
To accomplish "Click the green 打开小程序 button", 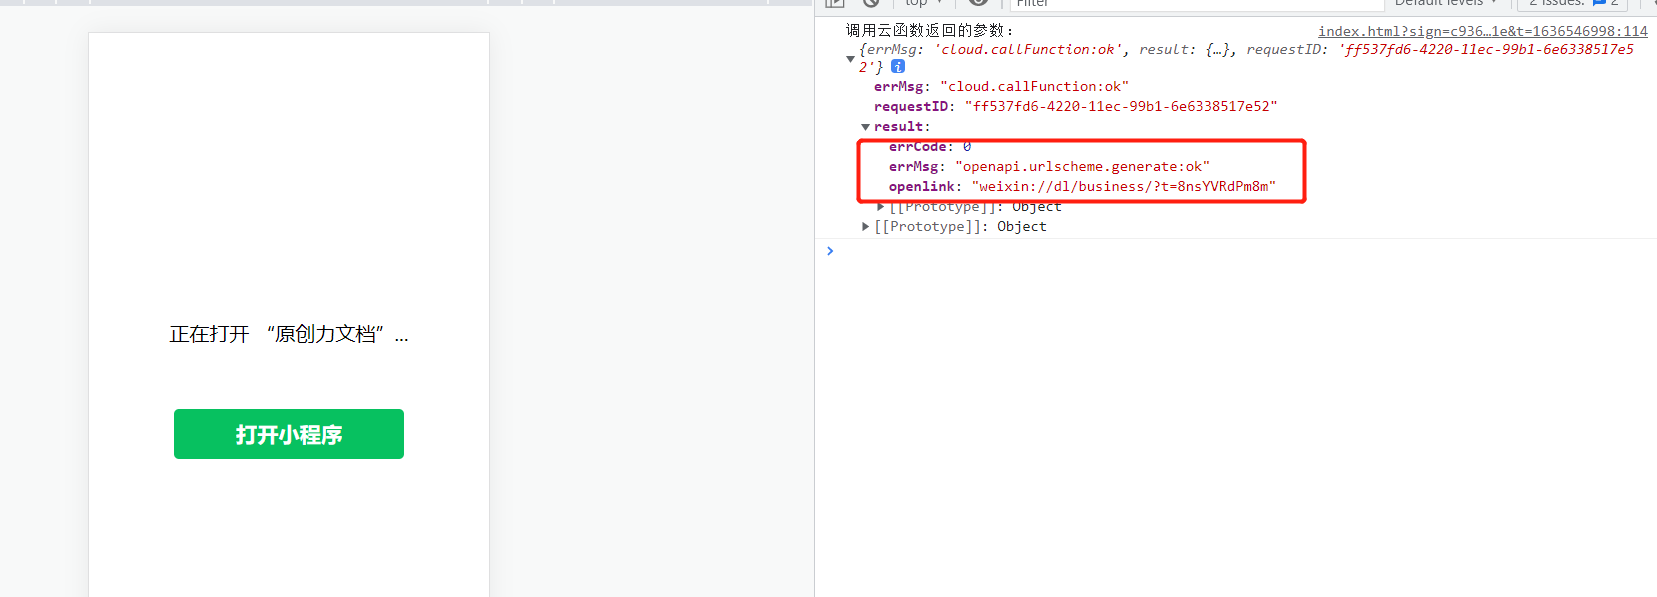I will coord(289,434).
